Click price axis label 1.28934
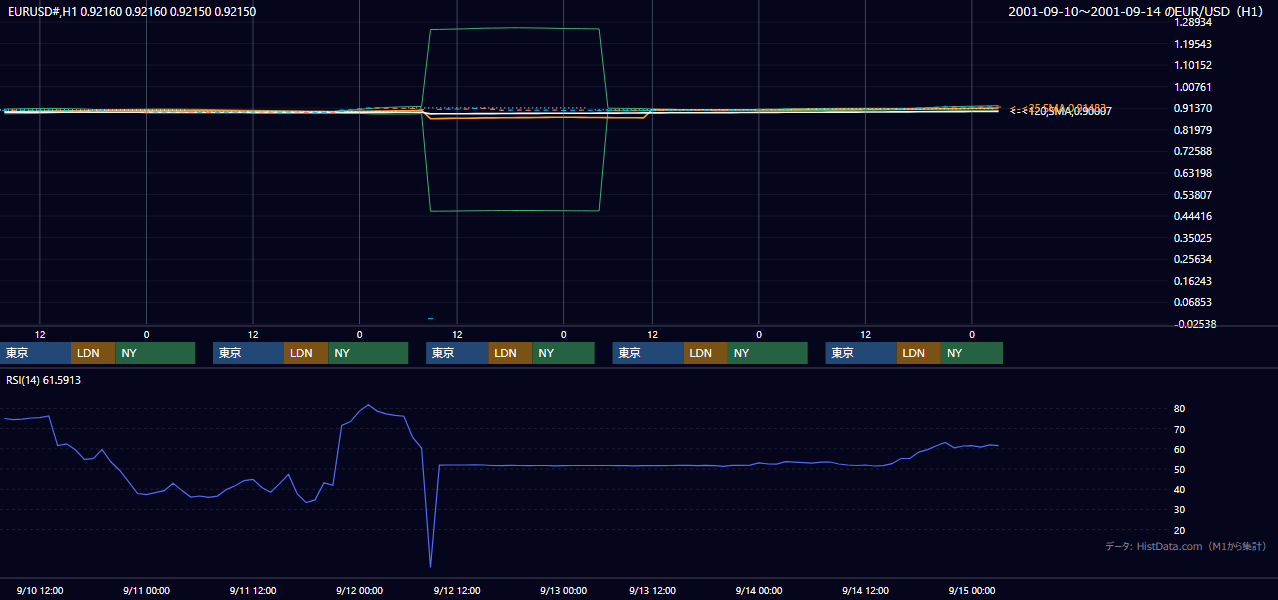 (1193, 22)
